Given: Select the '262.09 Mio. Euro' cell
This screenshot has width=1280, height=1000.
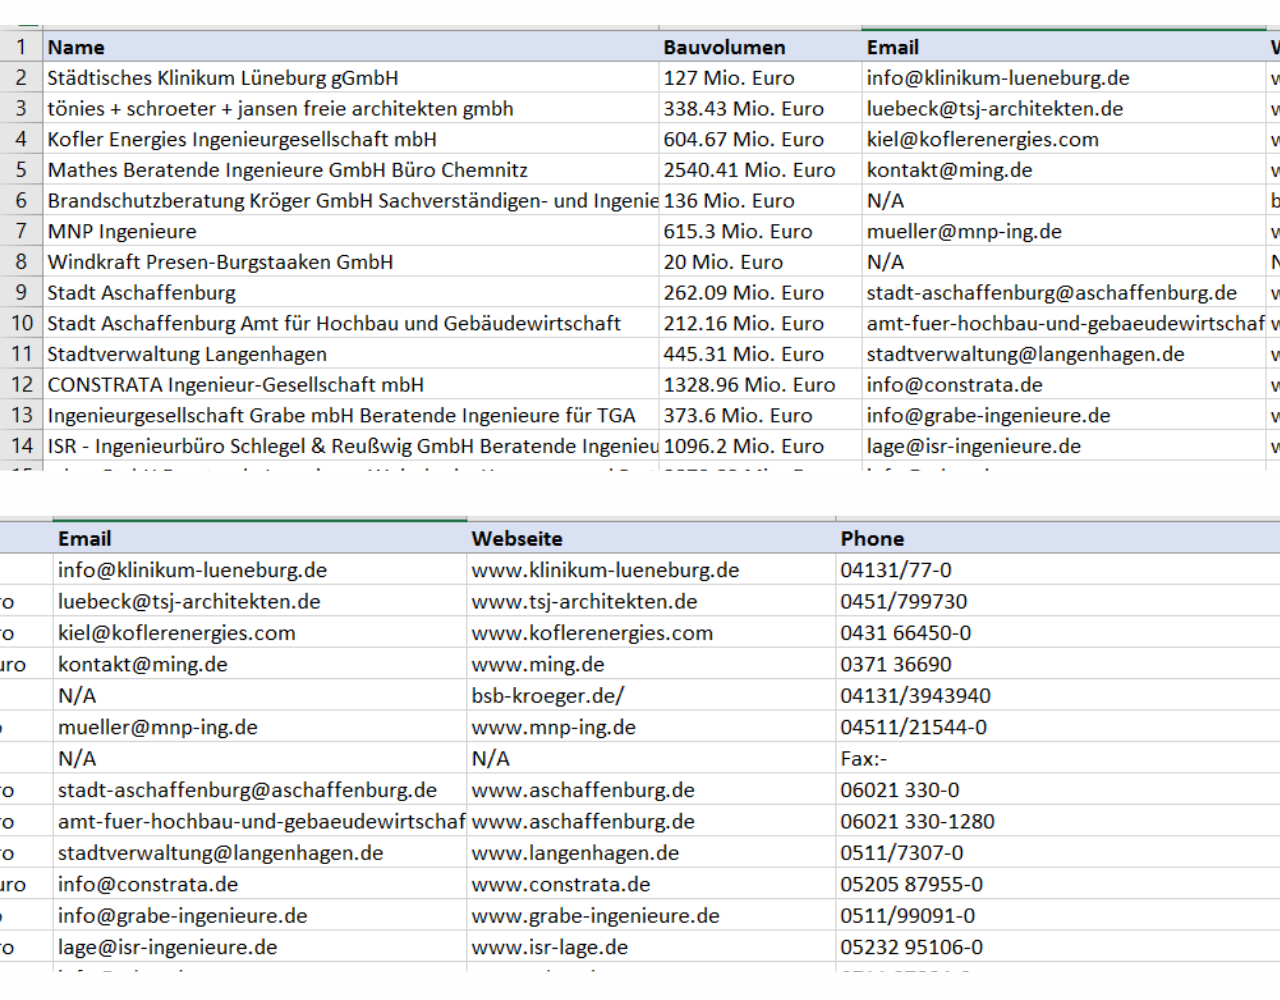Looking at the screenshot, I should pos(761,293).
